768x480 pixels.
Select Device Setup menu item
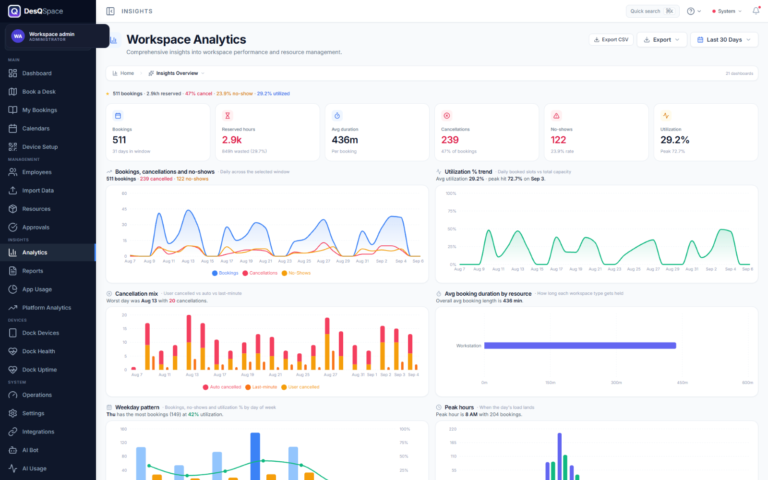point(48,147)
